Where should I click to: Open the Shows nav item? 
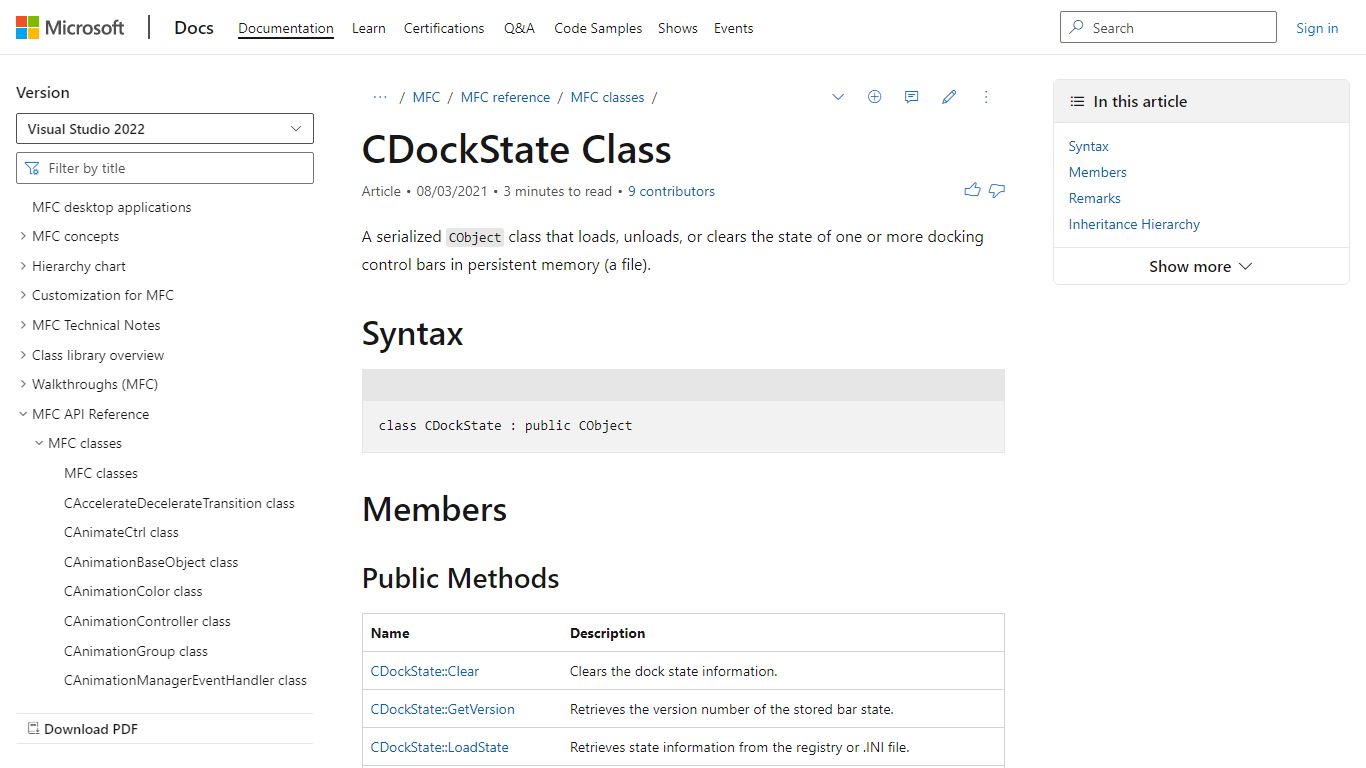[678, 28]
